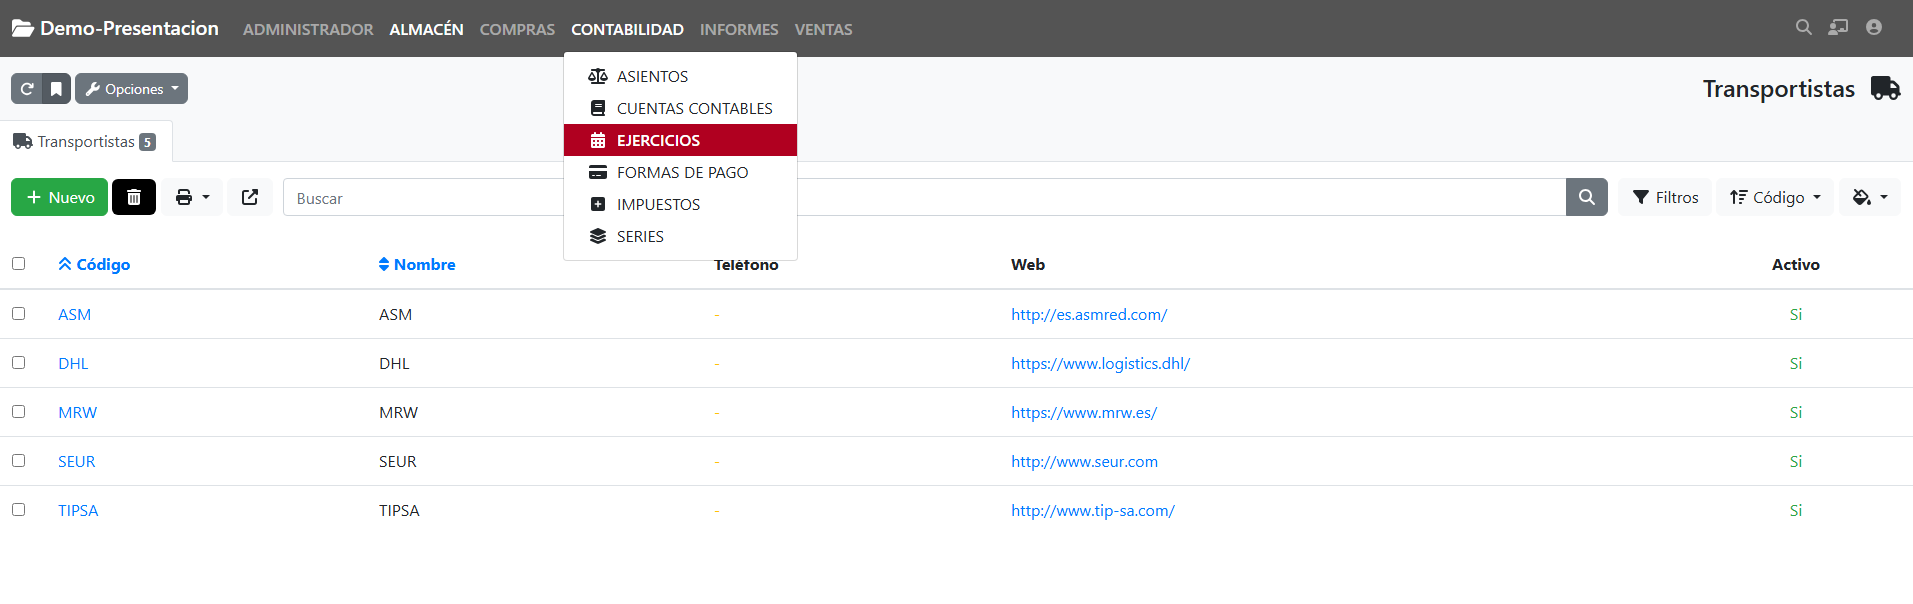Open the SEUR website link
The width and height of the screenshot is (1913, 604).
[1084, 461]
